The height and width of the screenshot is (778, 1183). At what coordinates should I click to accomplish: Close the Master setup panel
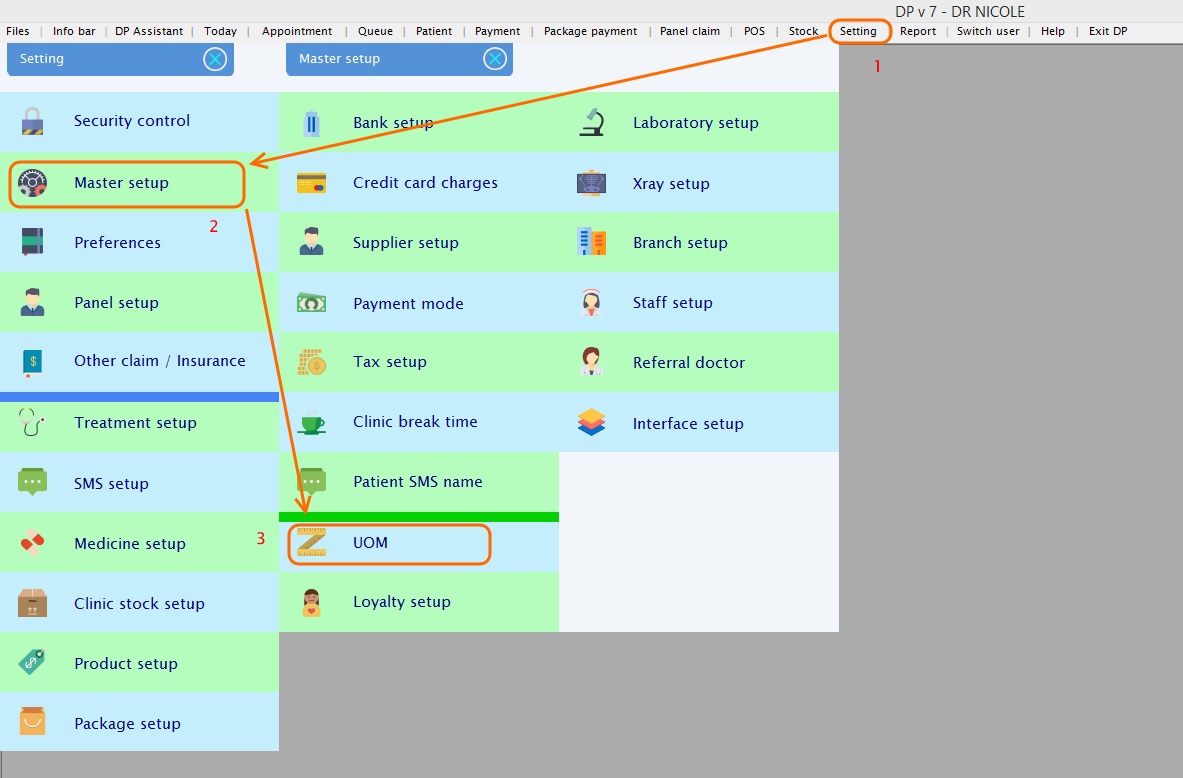pos(495,59)
